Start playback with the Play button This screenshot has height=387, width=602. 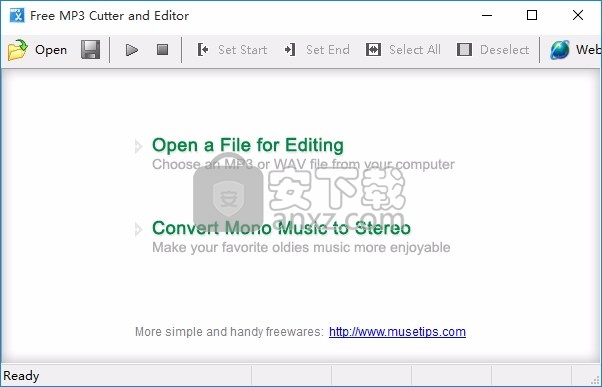(x=132, y=50)
